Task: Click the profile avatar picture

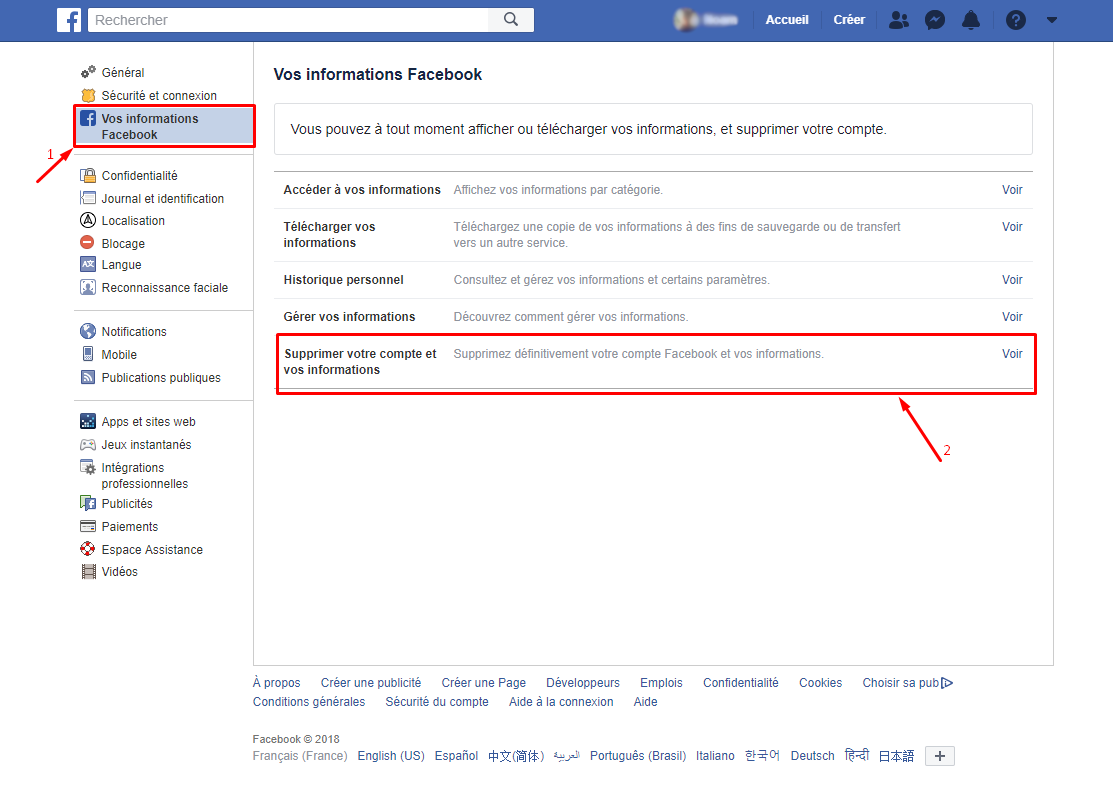Action: click(x=685, y=20)
